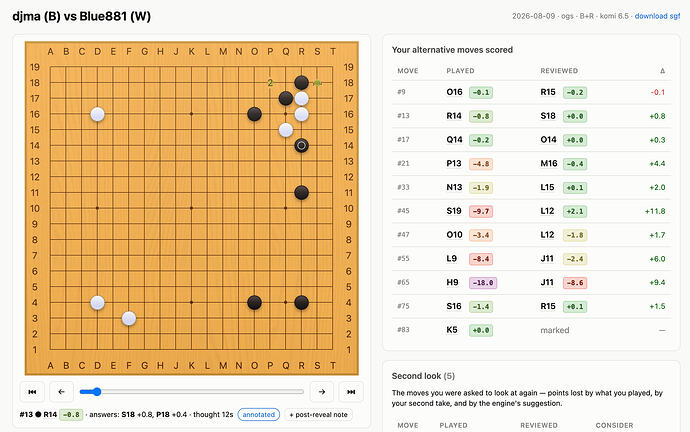
Task: Click the -18.0 score badge for H9
Action: click(x=483, y=282)
